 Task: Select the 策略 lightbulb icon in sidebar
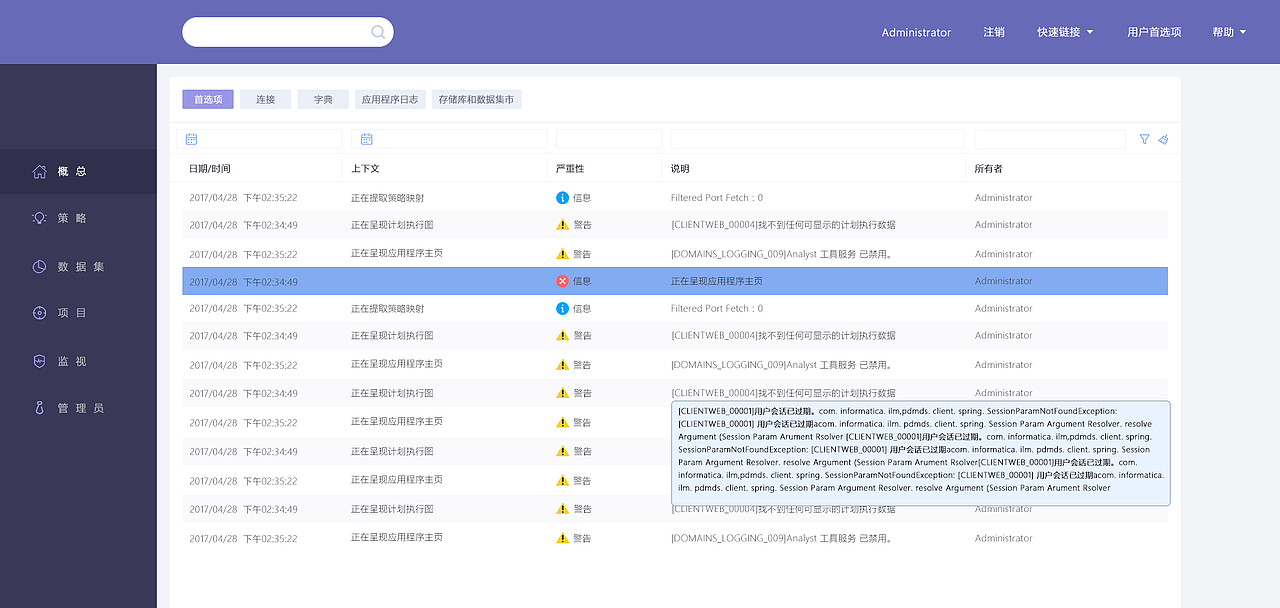click(39, 218)
